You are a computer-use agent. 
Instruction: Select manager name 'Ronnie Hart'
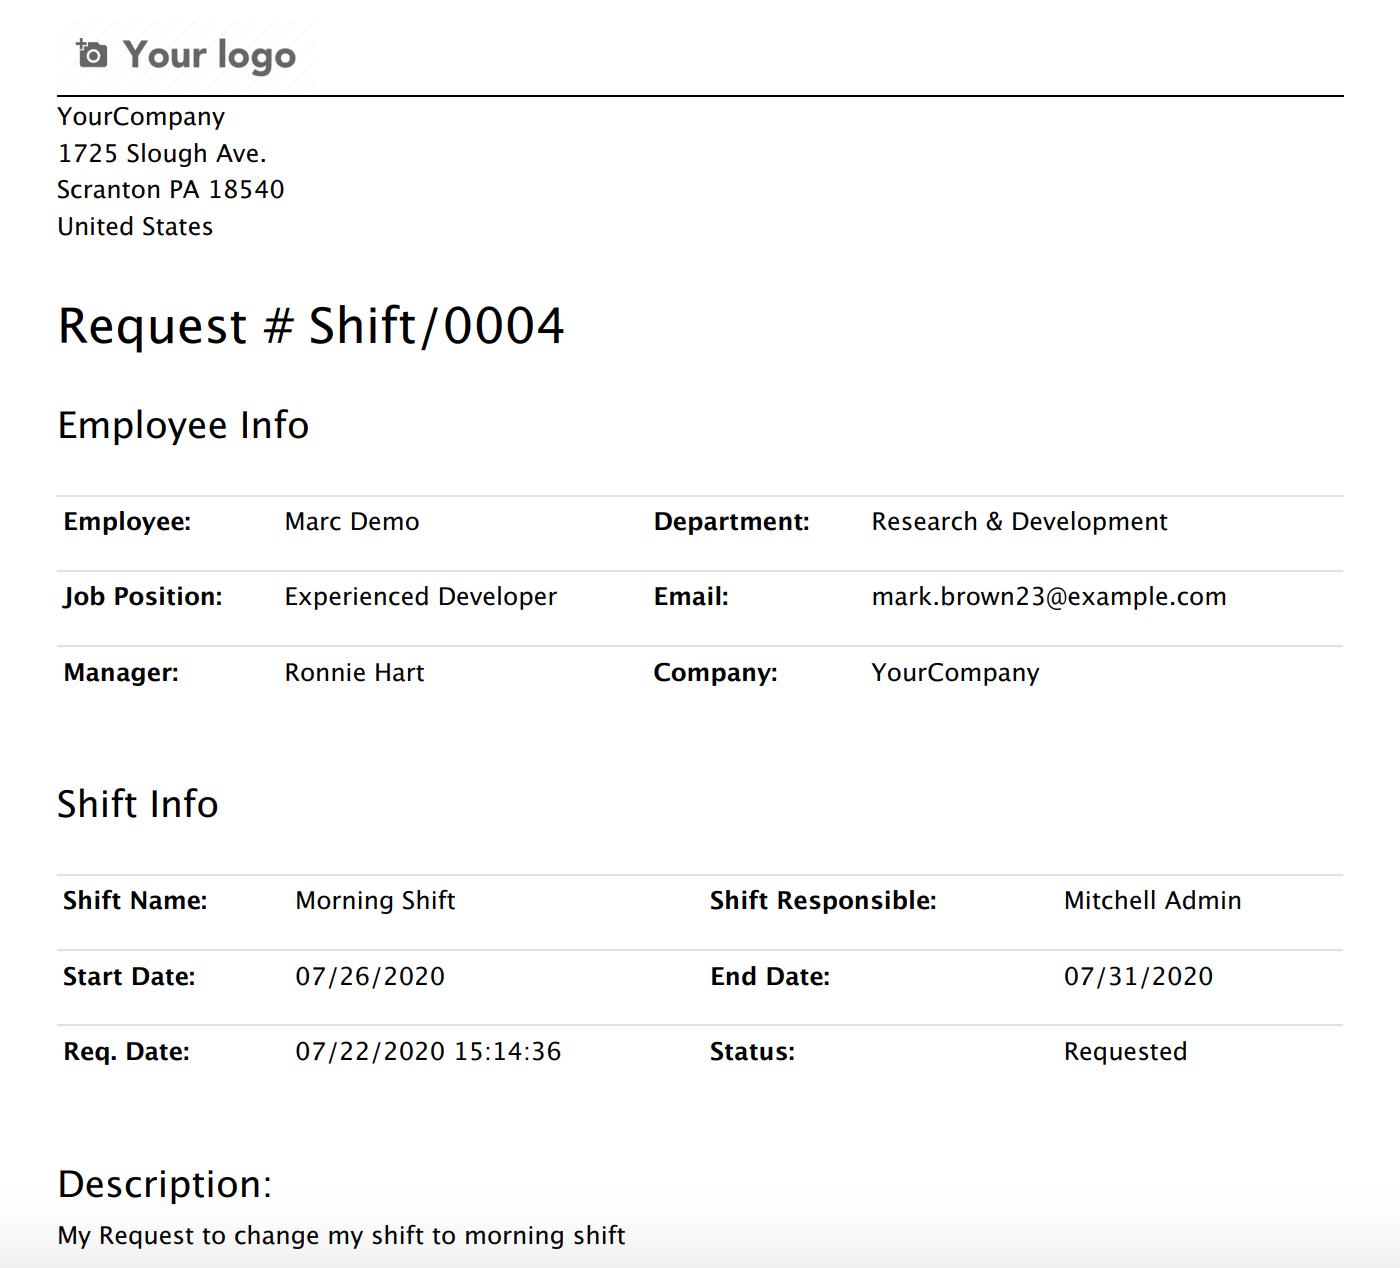354,673
